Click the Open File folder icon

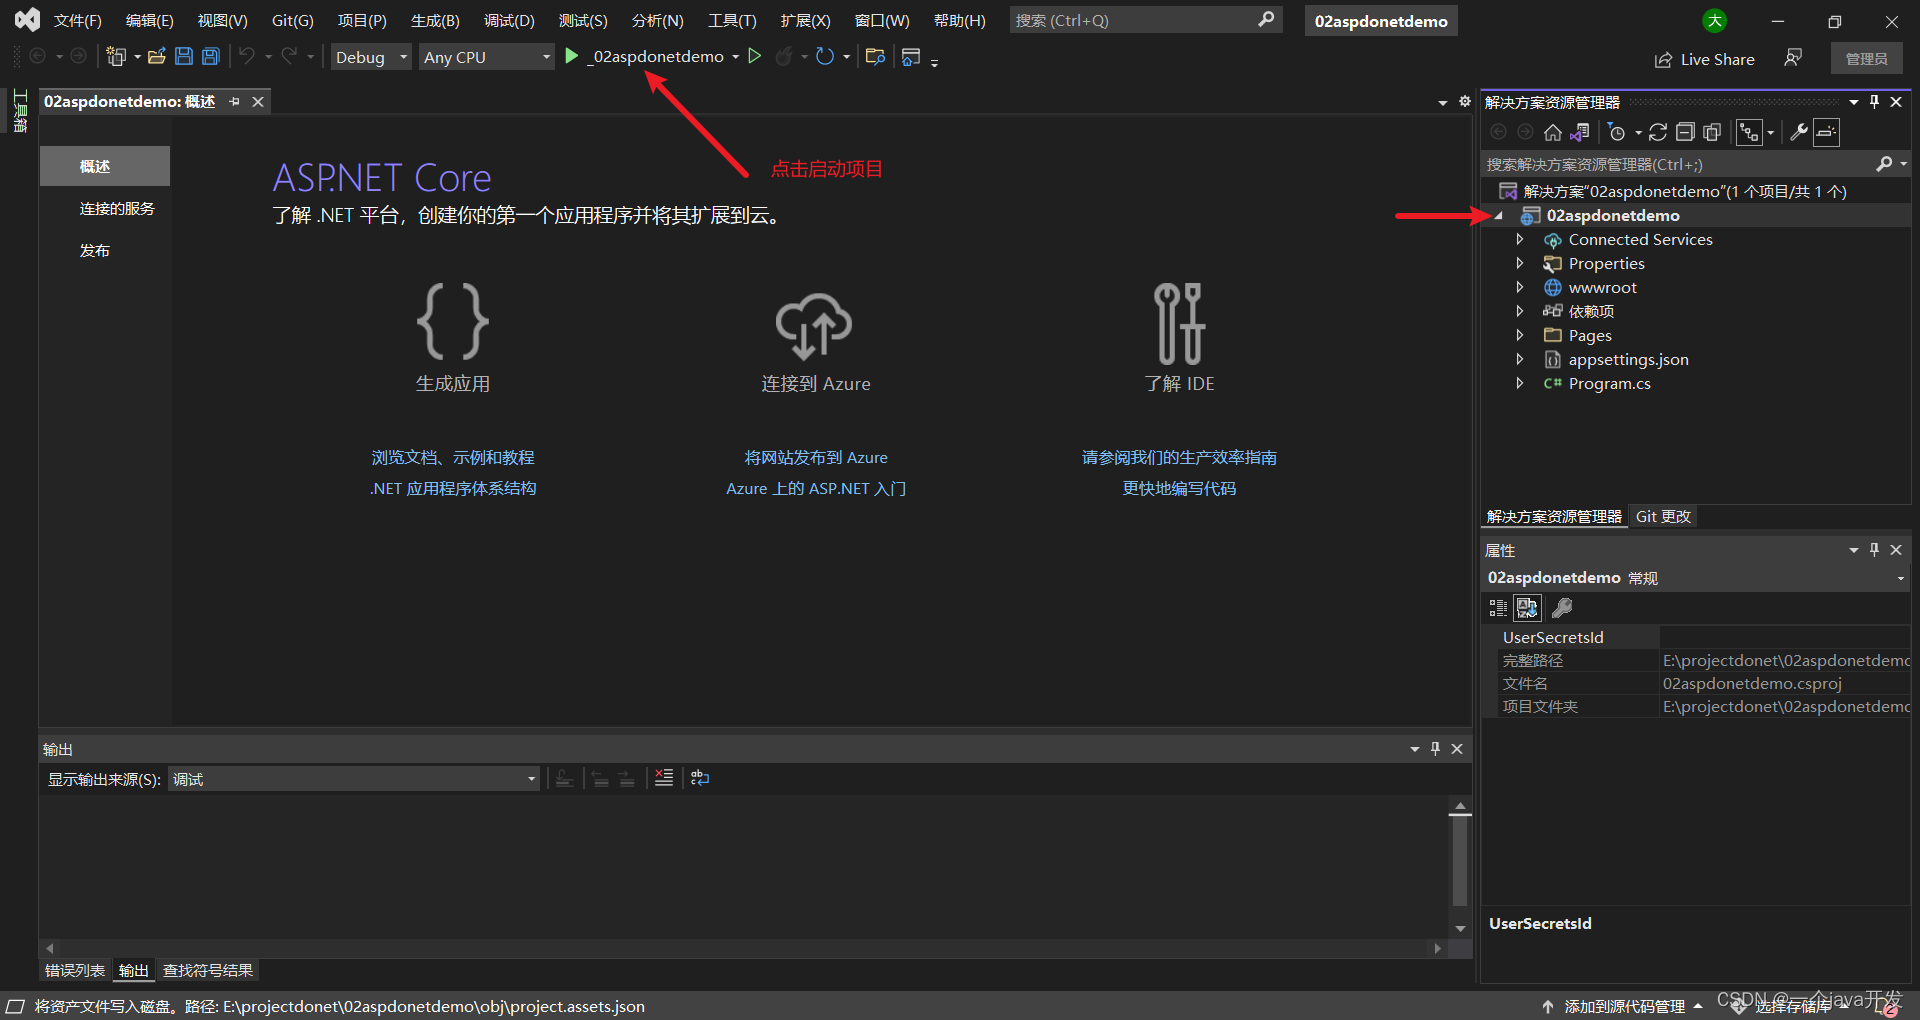[156, 57]
